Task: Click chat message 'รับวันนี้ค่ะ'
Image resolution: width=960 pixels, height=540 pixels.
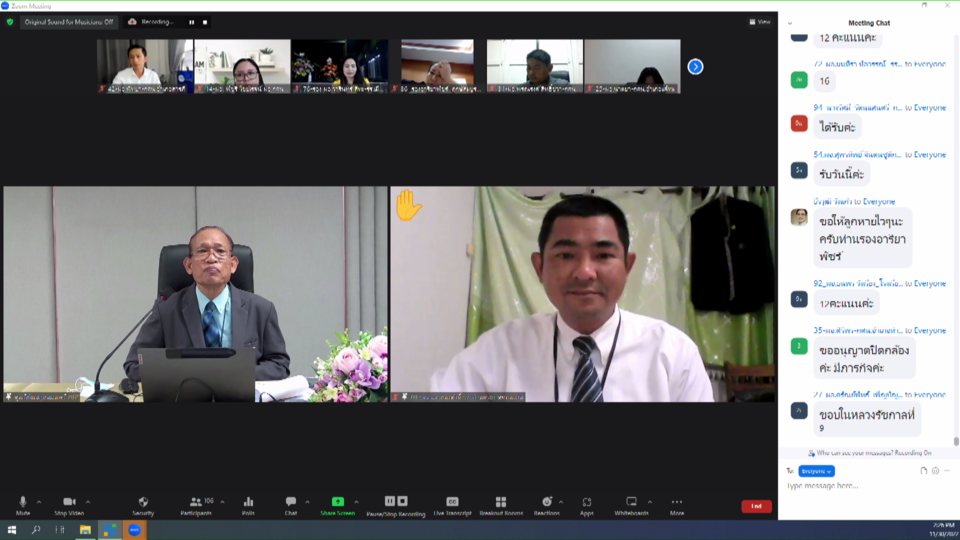Action: [841, 174]
